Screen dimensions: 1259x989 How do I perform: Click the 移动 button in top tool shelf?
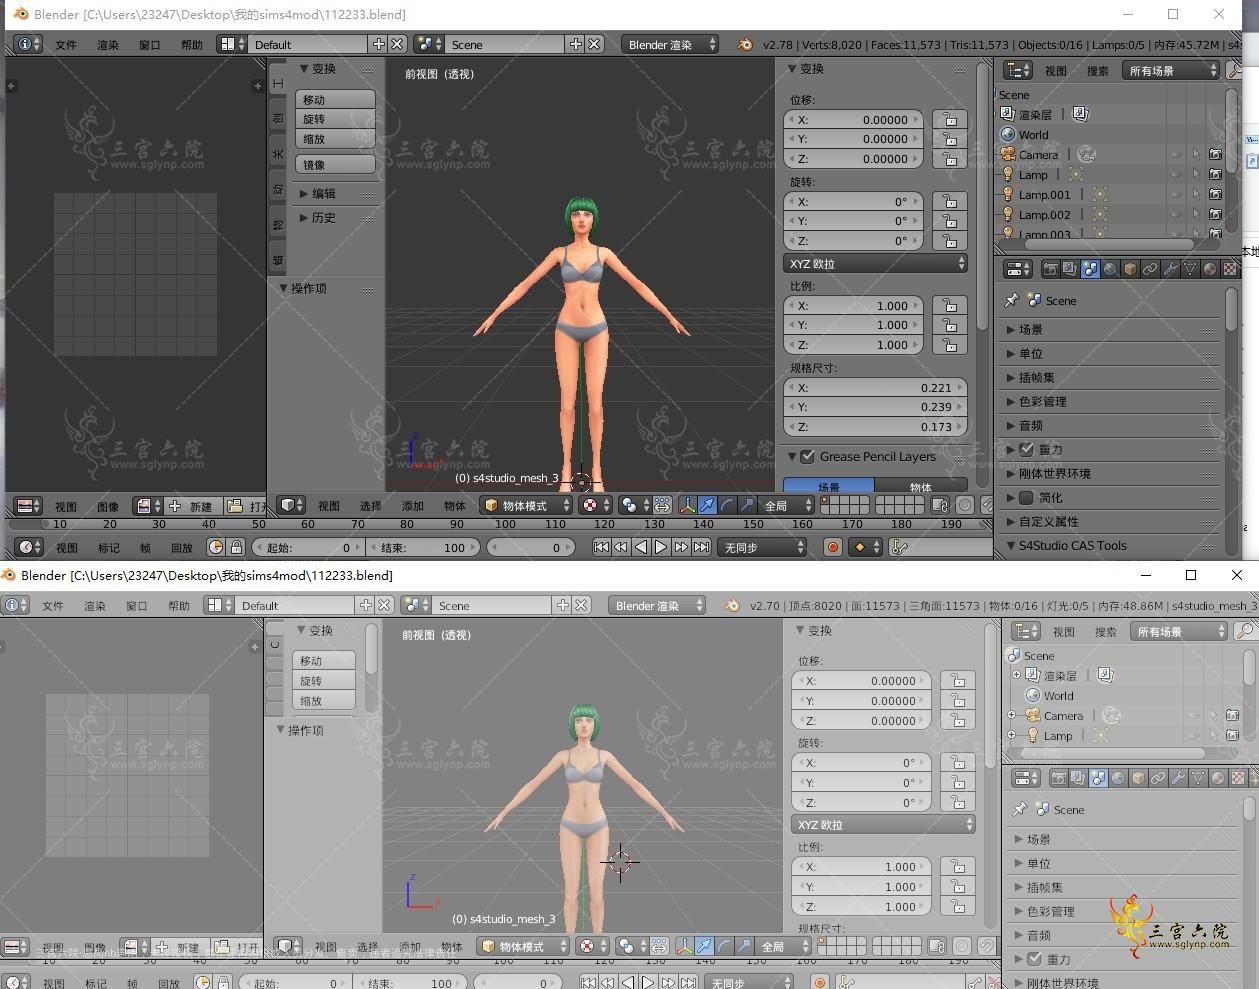(335, 99)
